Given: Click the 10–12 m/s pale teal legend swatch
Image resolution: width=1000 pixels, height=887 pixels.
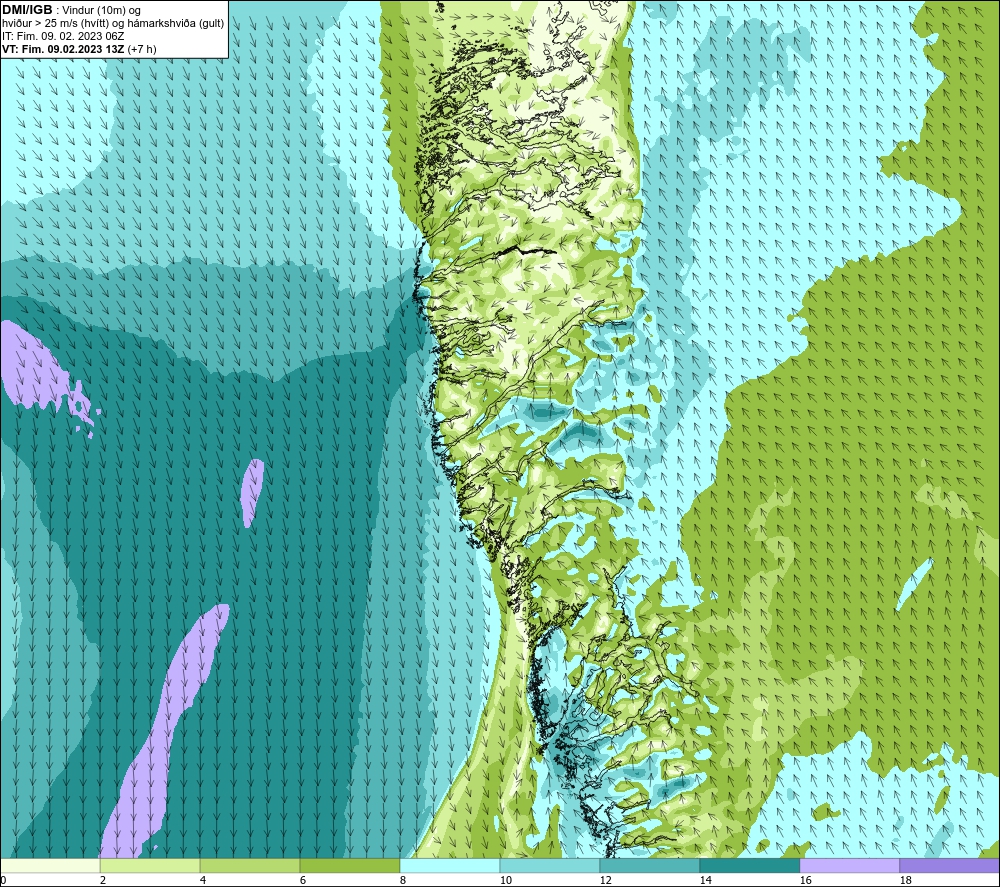Looking at the screenshot, I should click(549, 866).
